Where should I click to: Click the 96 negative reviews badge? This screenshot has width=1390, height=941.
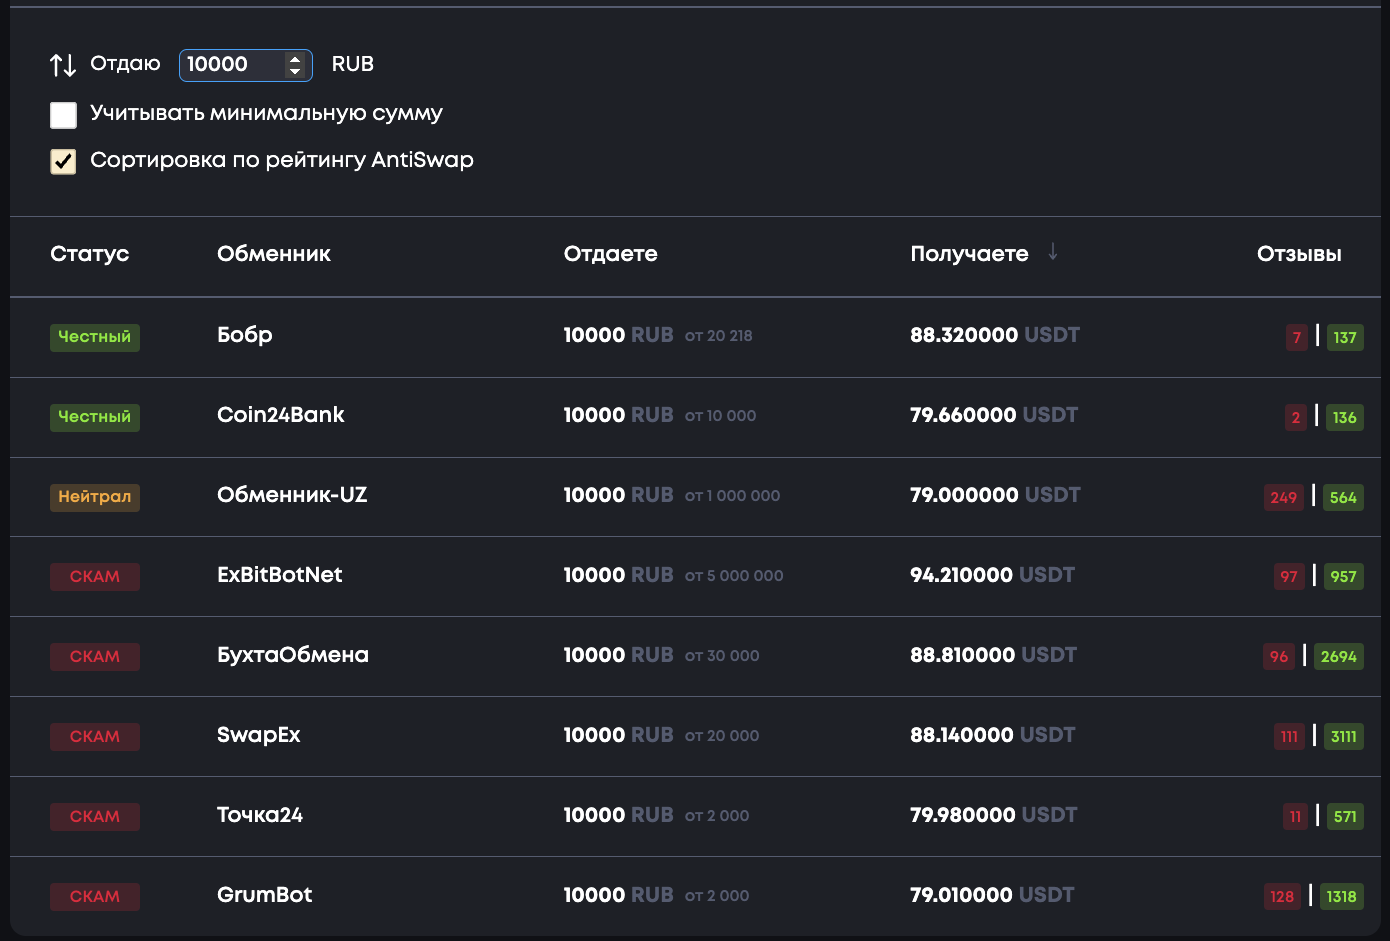tap(1279, 657)
